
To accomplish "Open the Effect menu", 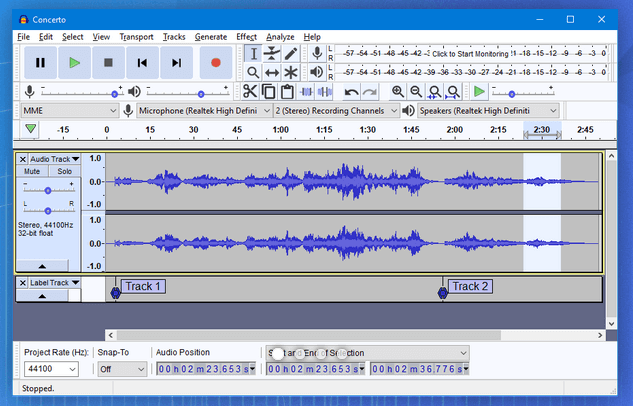I will tap(246, 37).
